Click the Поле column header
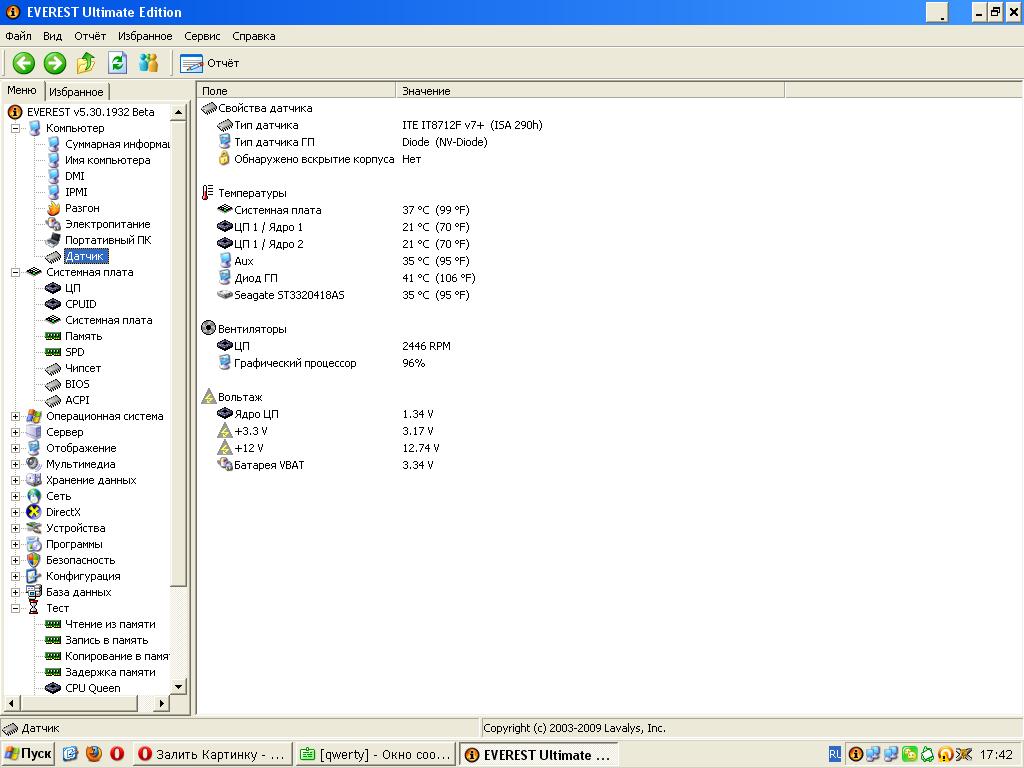 tap(296, 91)
